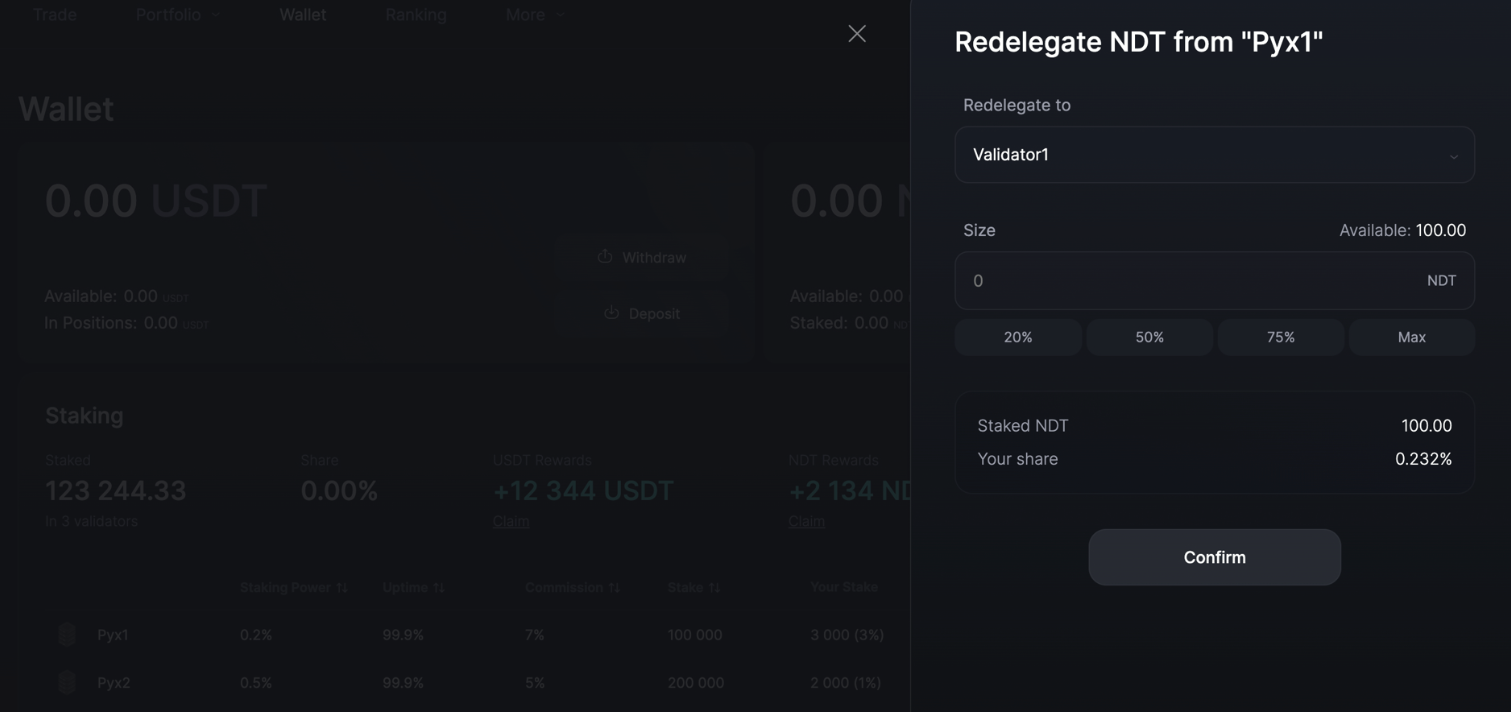Confirm the redelegation
The image size is (1511, 712).
pos(1214,557)
